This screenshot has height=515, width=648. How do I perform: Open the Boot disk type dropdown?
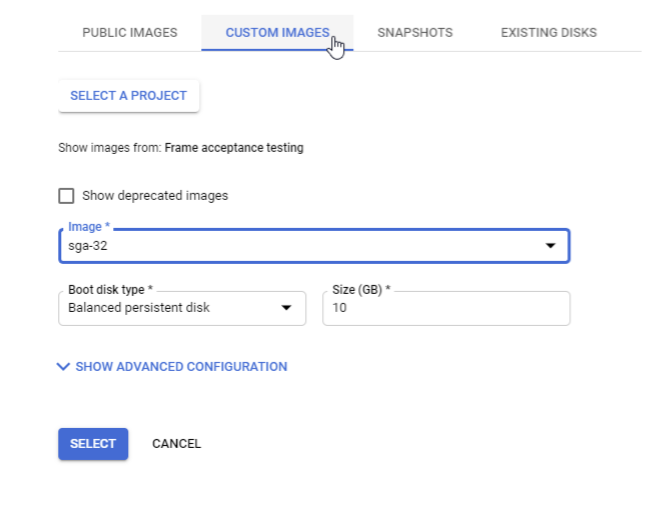coord(170,308)
